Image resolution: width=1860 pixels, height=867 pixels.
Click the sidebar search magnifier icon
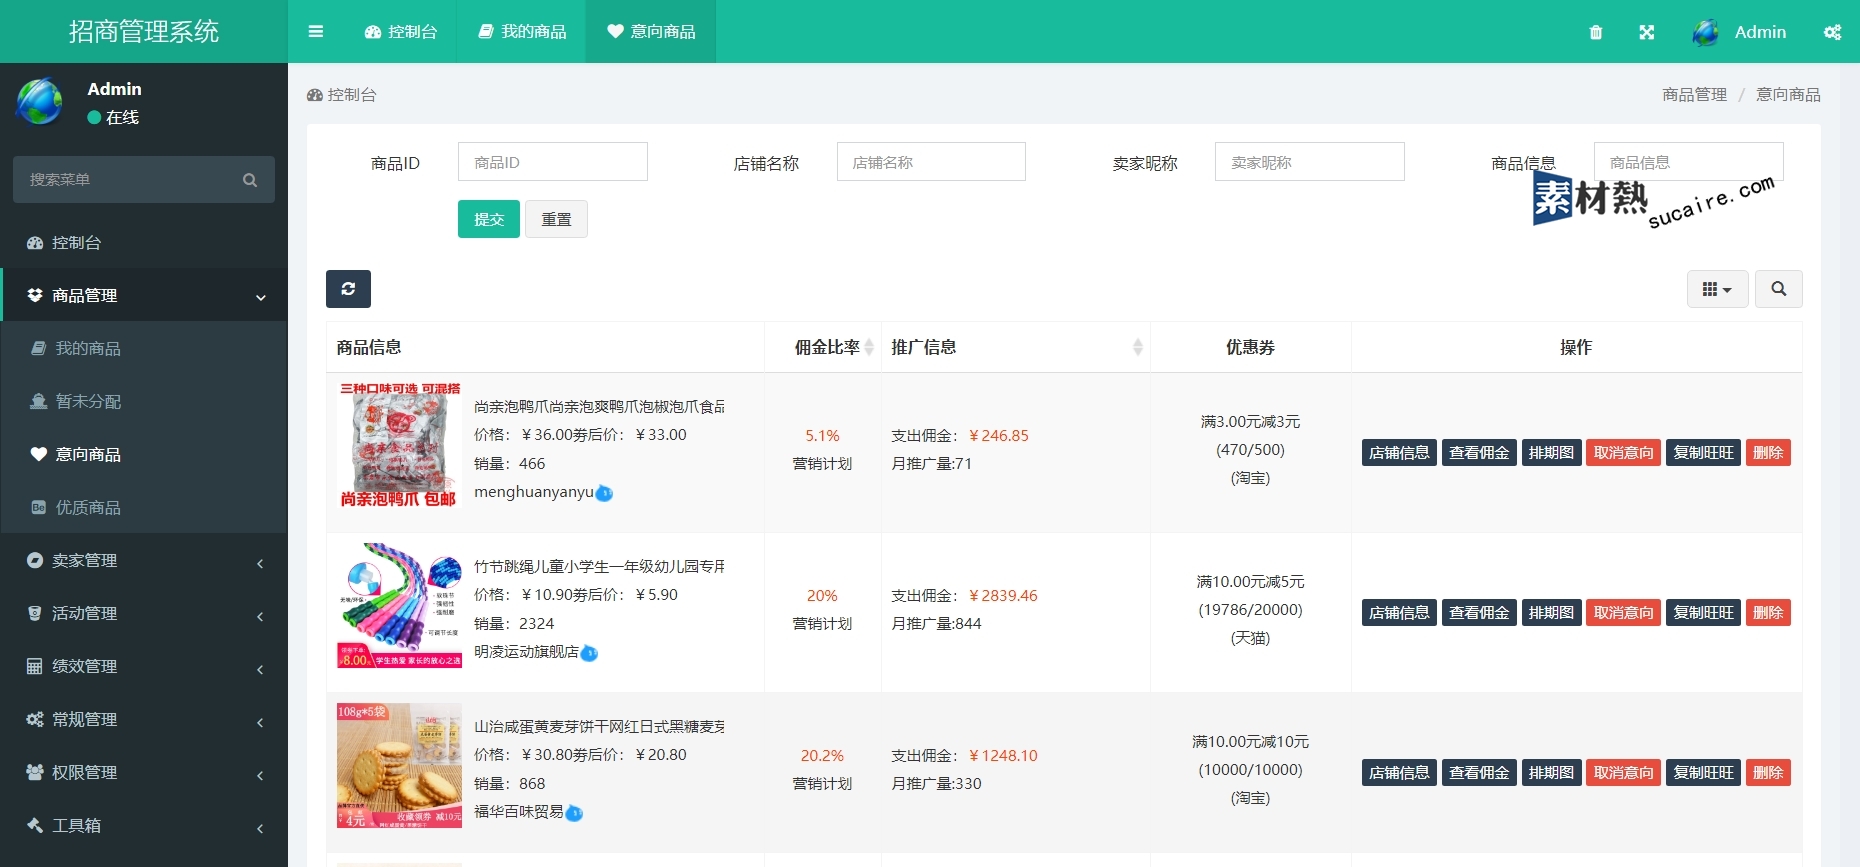pos(250,180)
